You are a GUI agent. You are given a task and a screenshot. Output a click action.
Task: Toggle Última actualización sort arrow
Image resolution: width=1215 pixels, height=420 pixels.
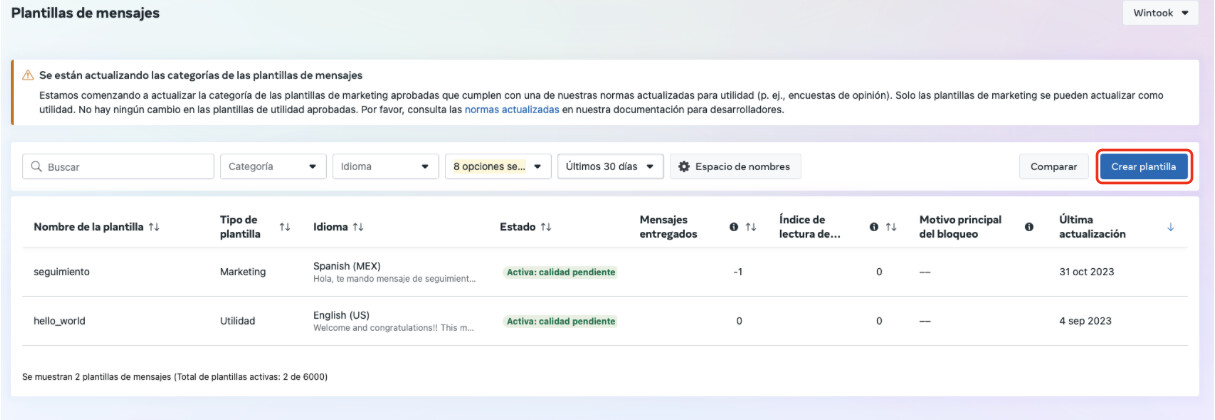1171,227
